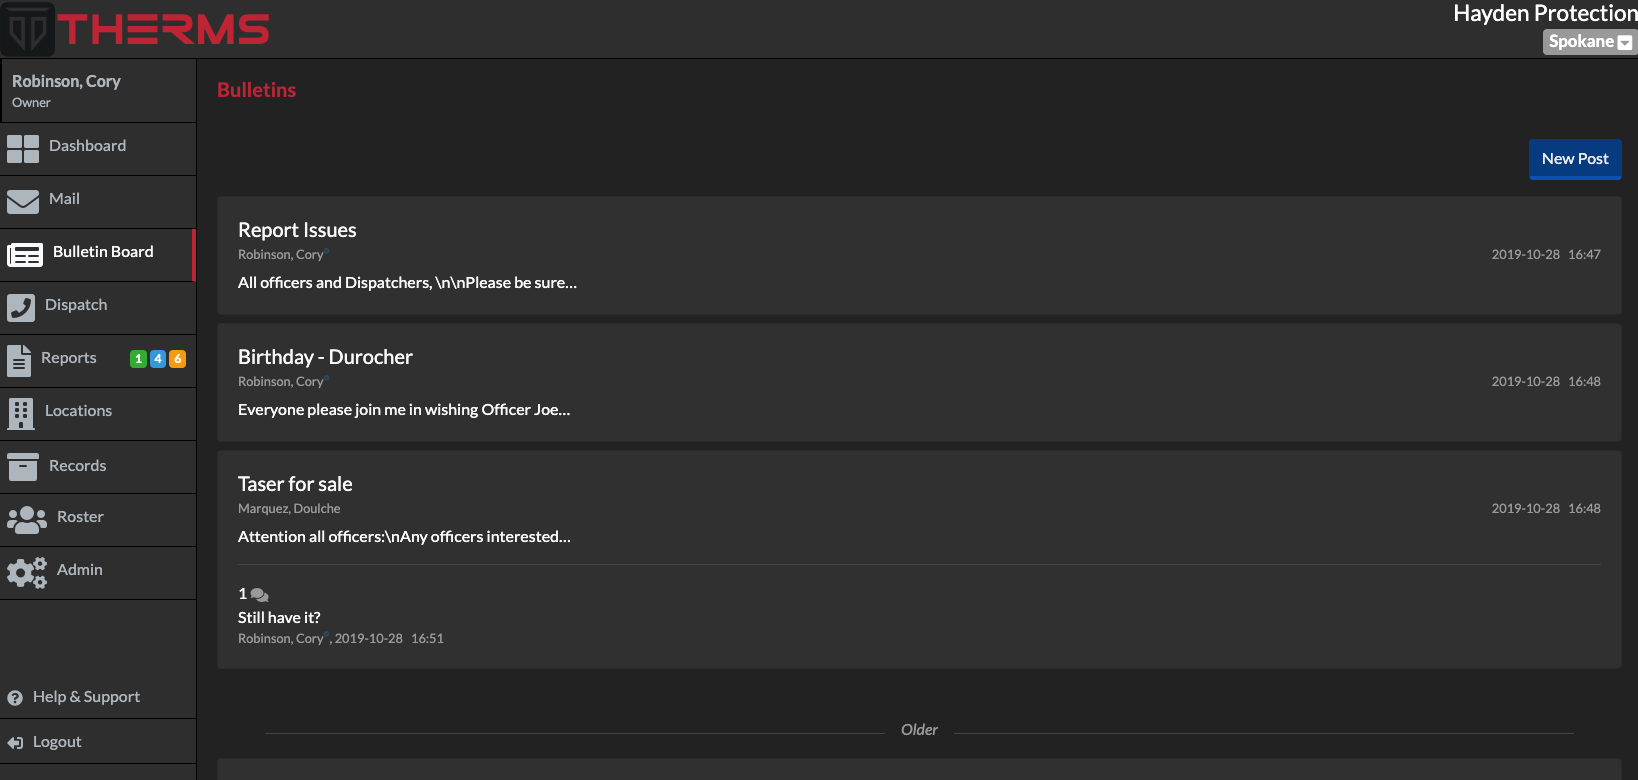Open the Report Issues bulletin post
Image resolution: width=1638 pixels, height=780 pixels.
297,230
